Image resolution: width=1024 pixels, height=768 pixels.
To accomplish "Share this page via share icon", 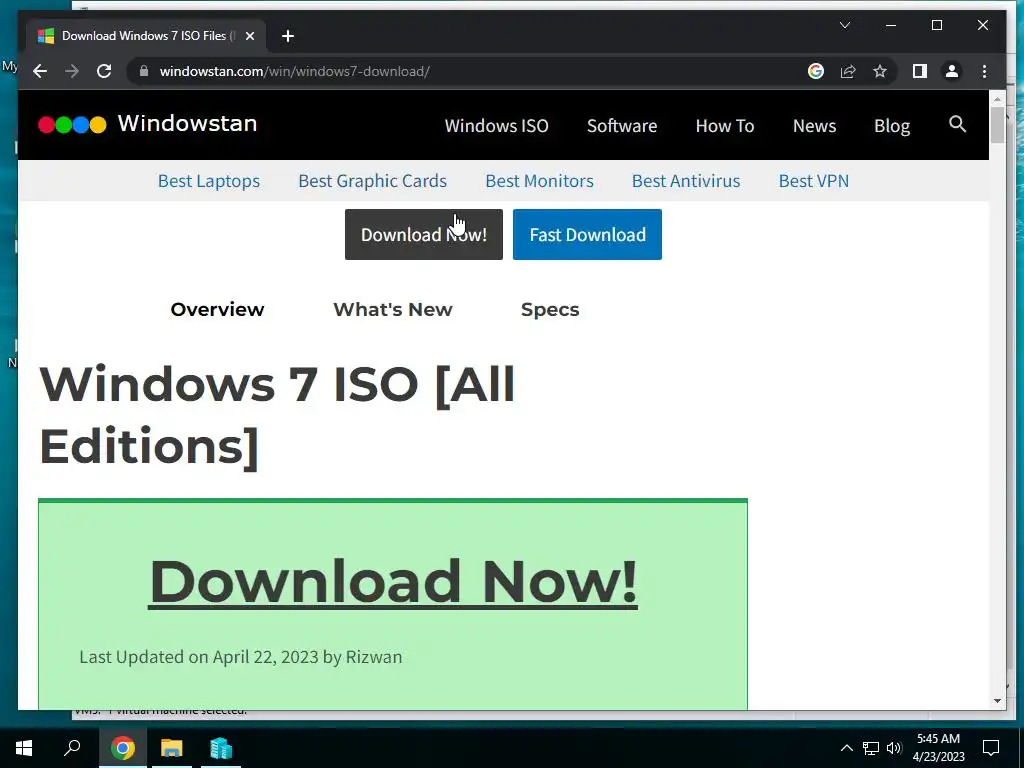I will [848, 71].
